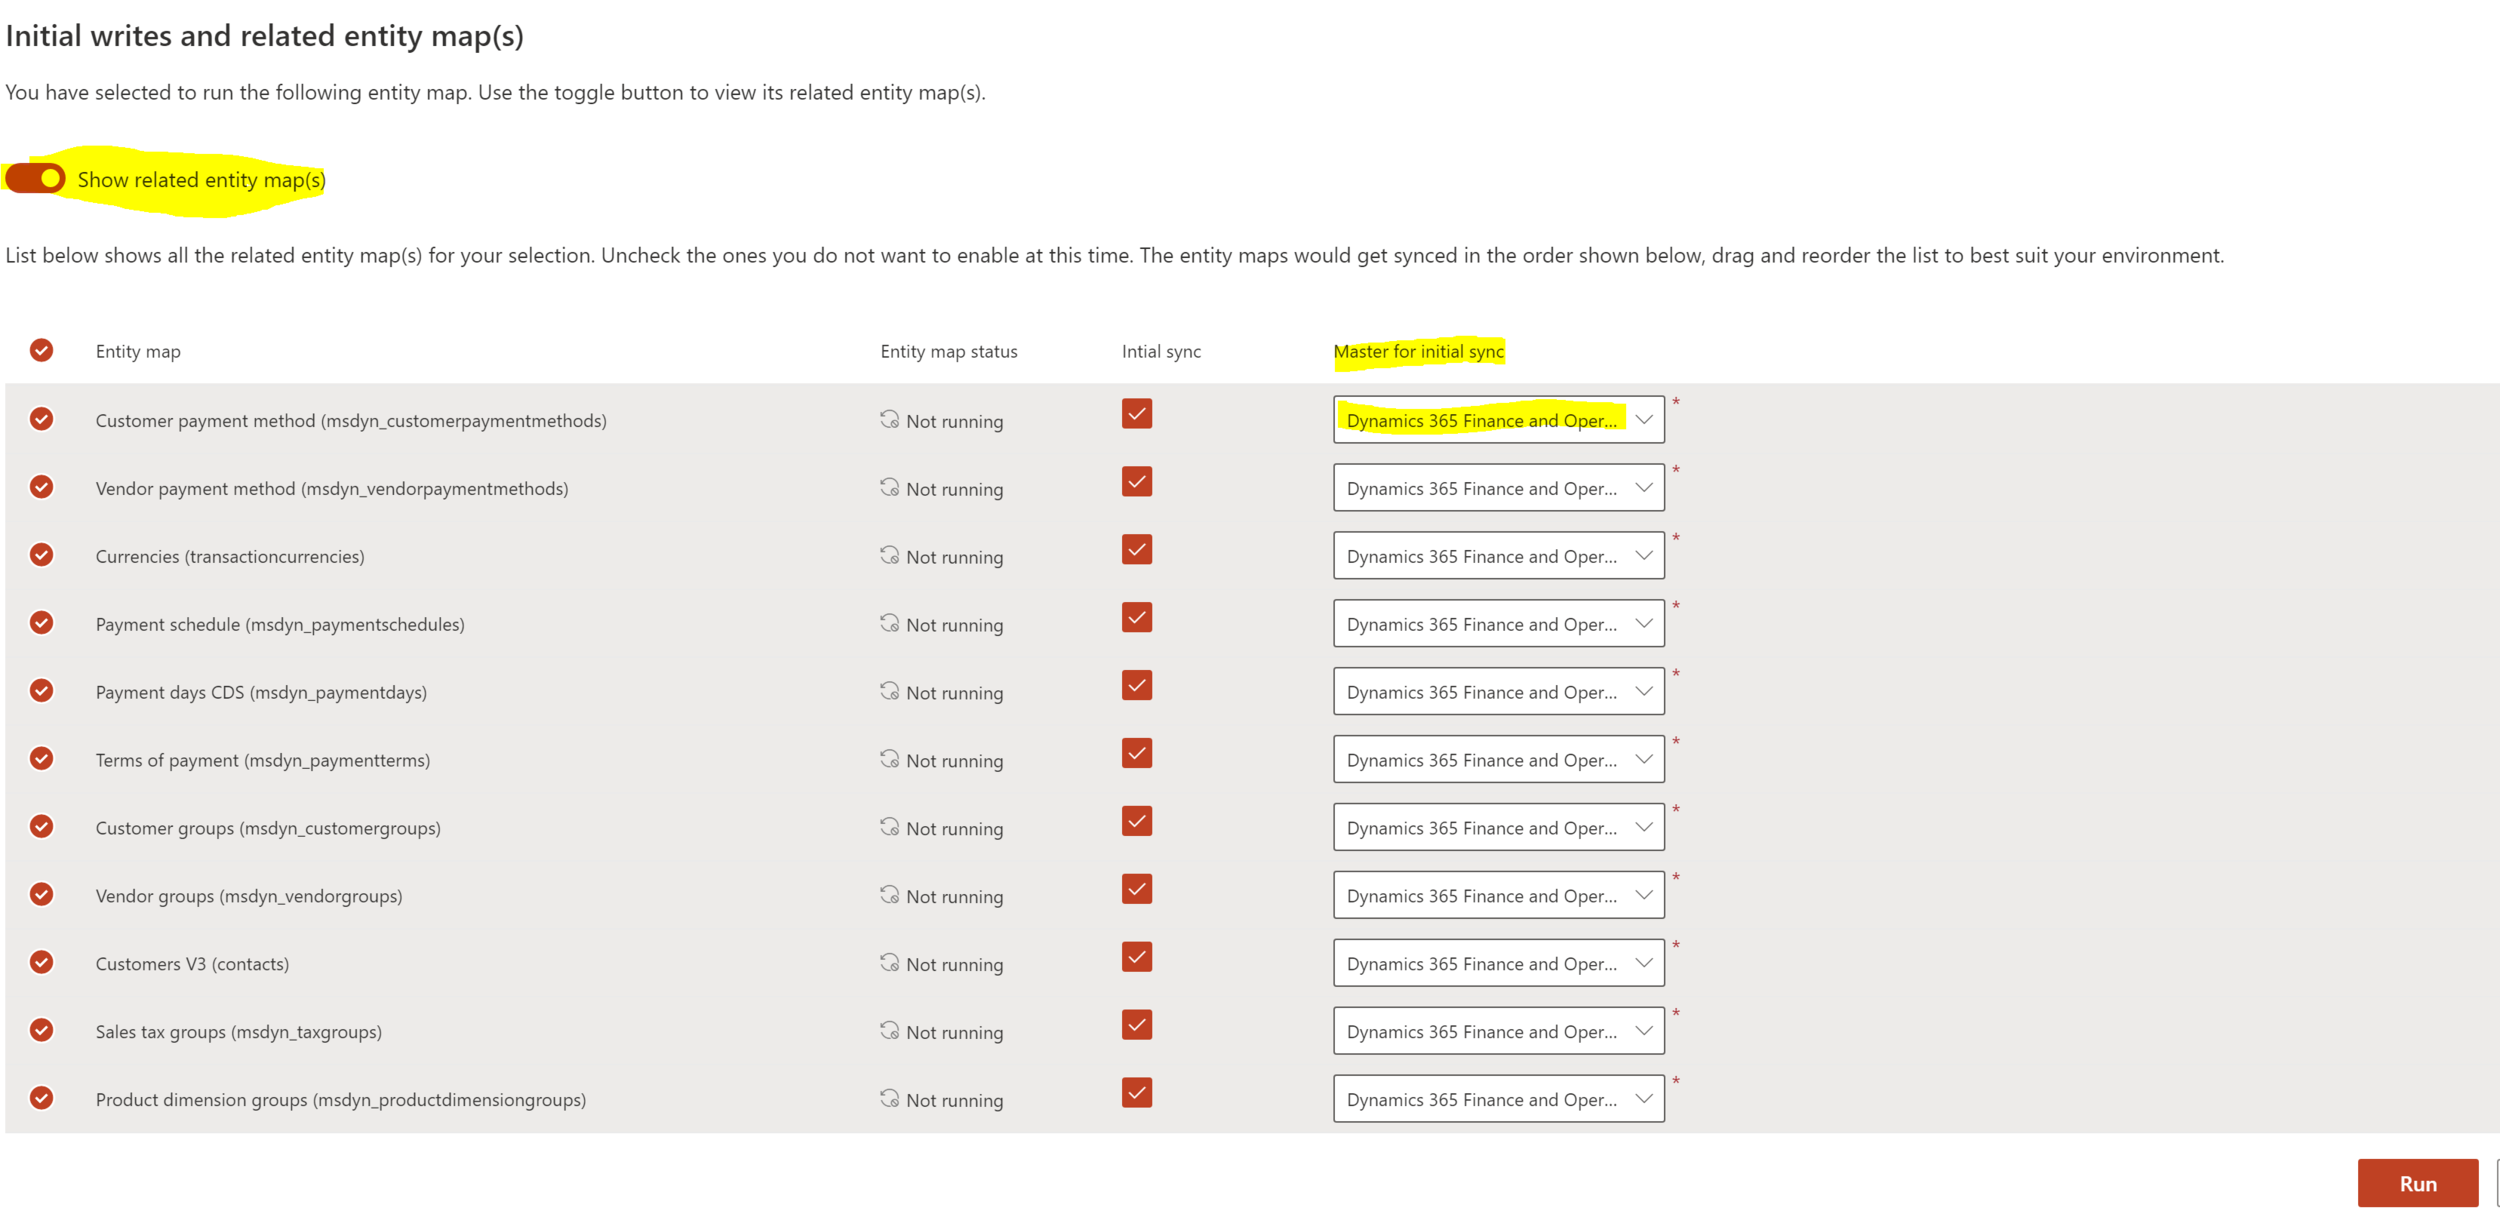Uncheck Initial sync for Vendor payment method

(x=1137, y=482)
